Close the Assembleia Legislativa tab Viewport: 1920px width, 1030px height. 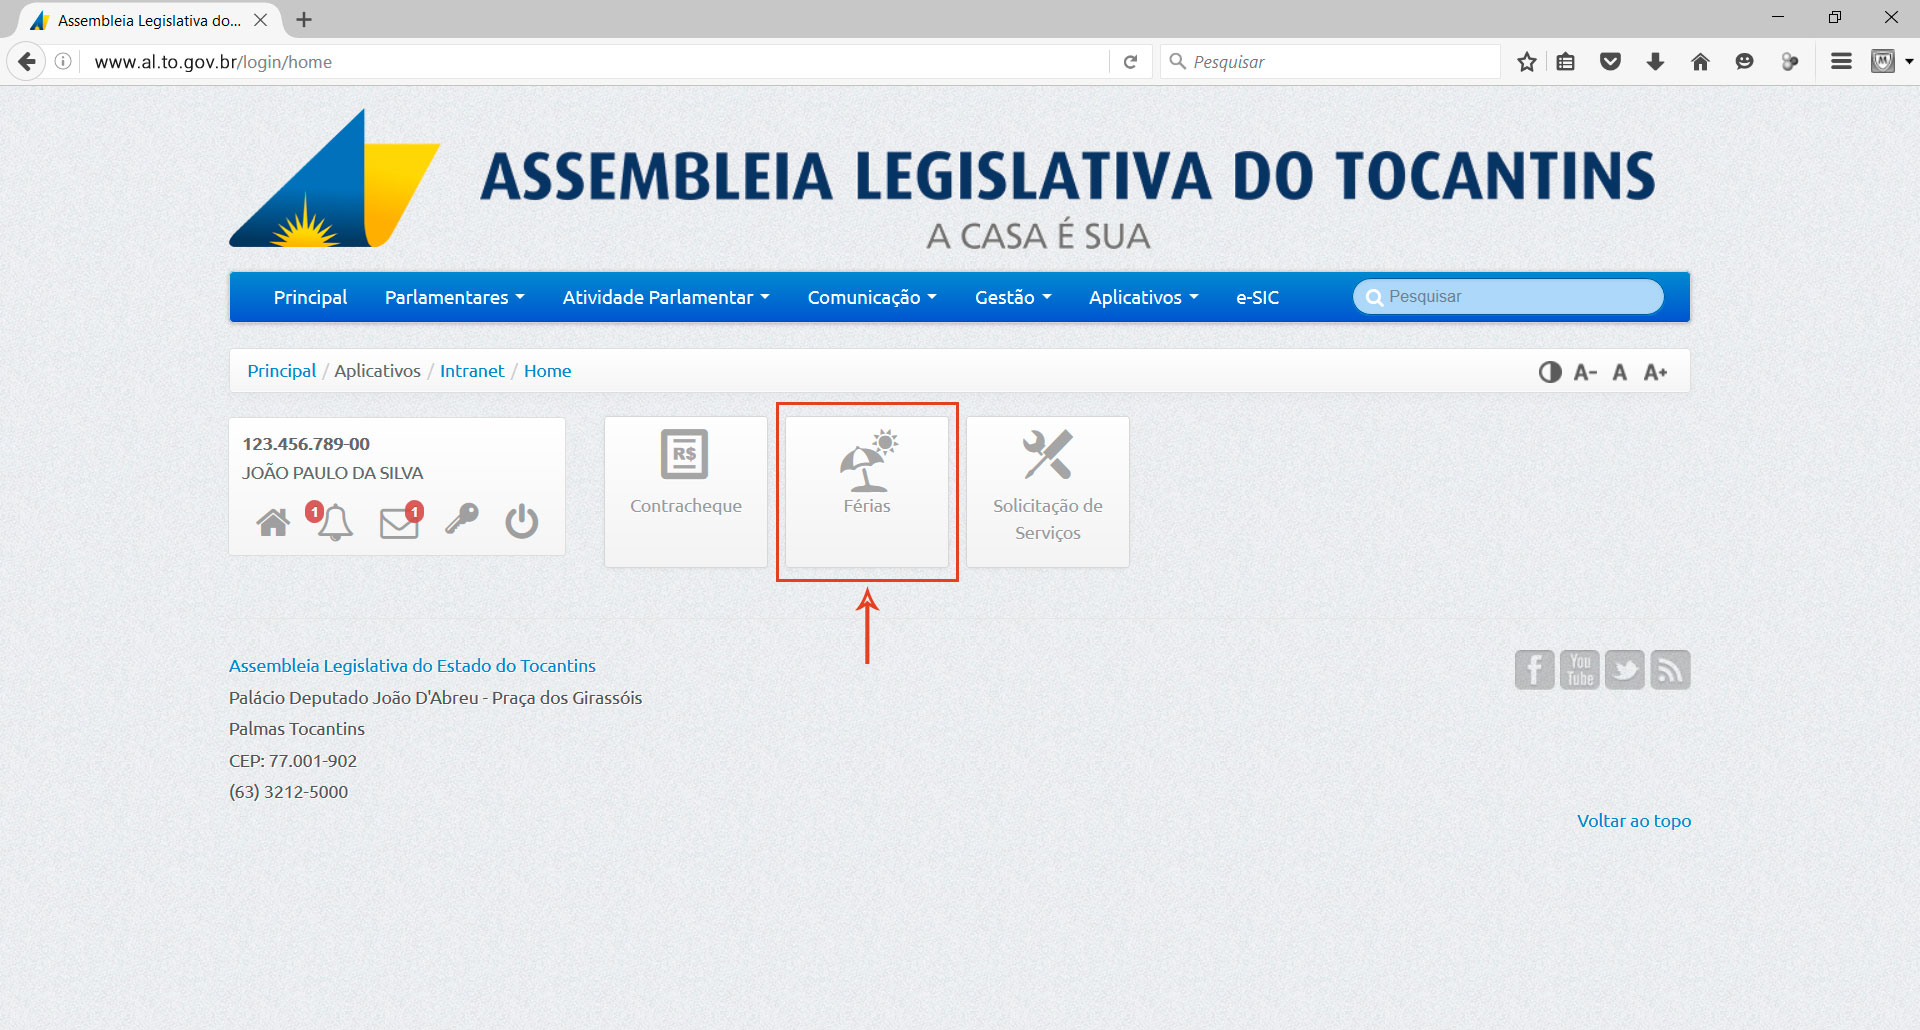pos(260,20)
